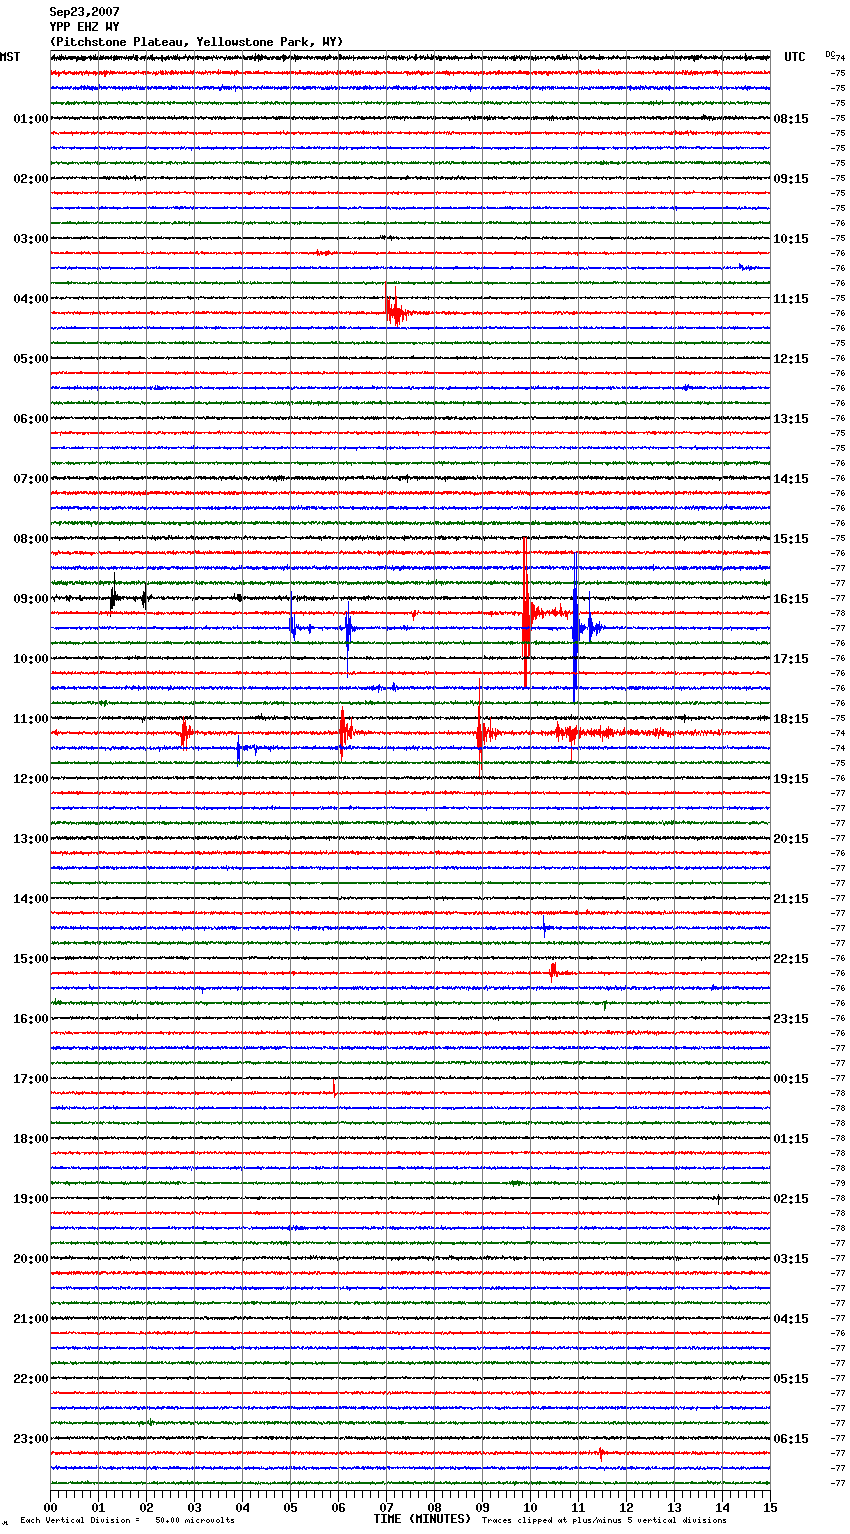
Task: Select the 03:00 MST time label
Action: (31, 239)
